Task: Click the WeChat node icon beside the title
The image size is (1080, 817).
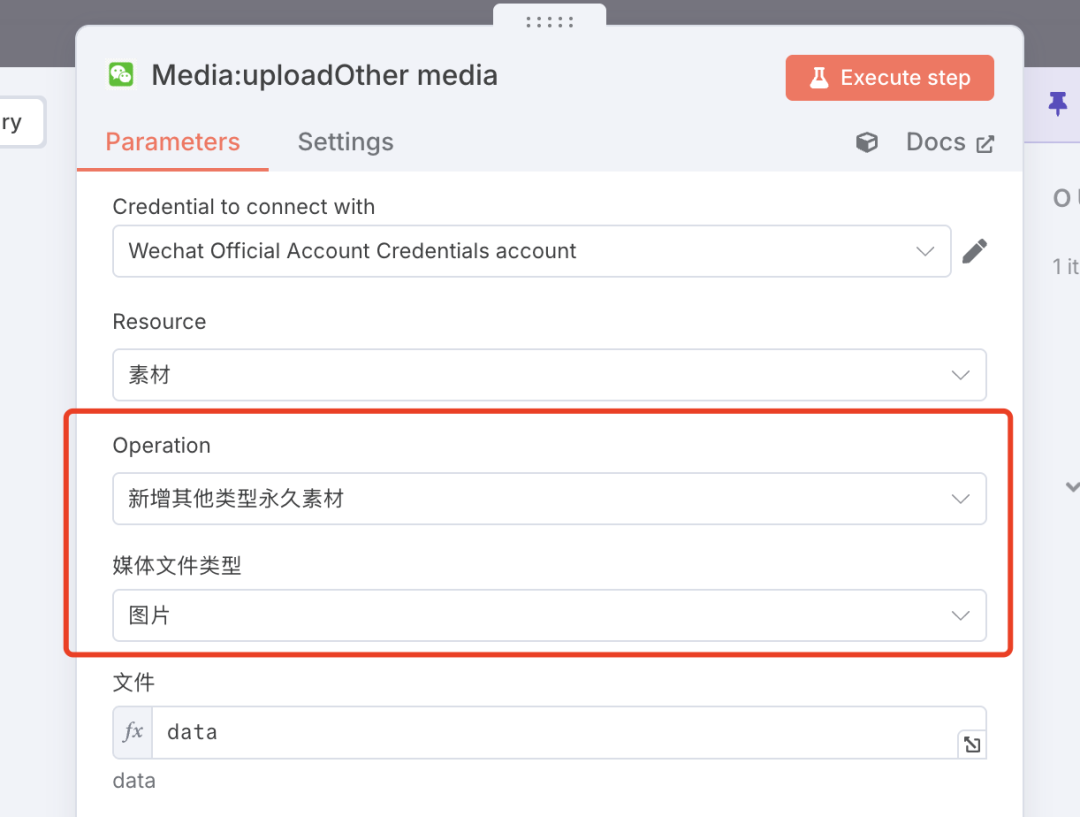Action: [122, 75]
